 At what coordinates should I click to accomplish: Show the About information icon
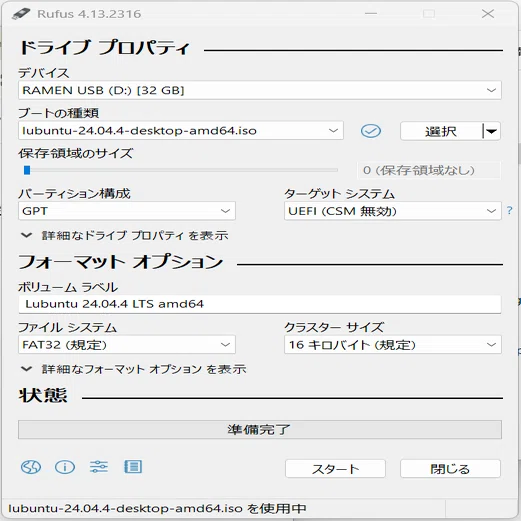click(65, 467)
